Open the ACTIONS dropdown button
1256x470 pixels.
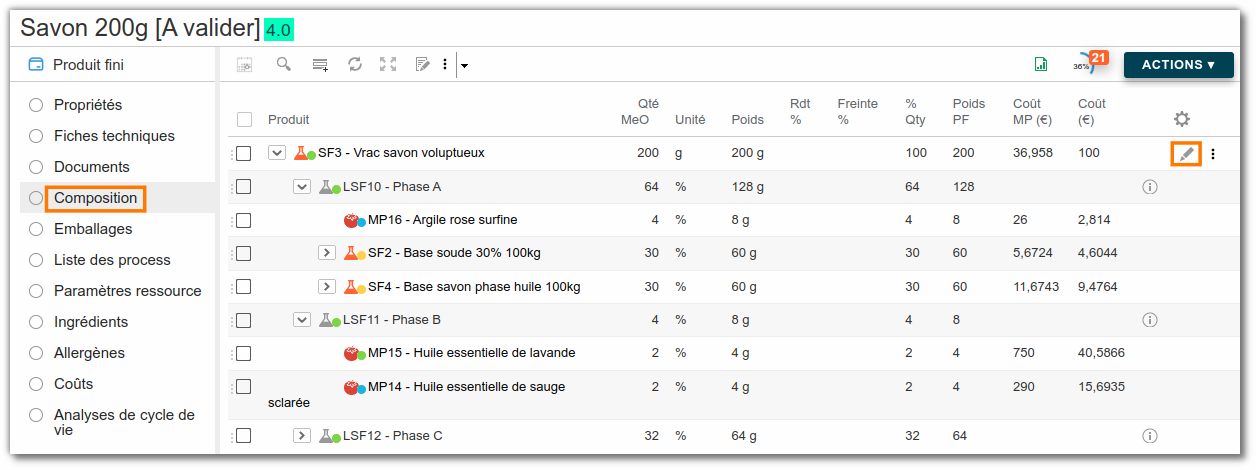pos(1178,65)
